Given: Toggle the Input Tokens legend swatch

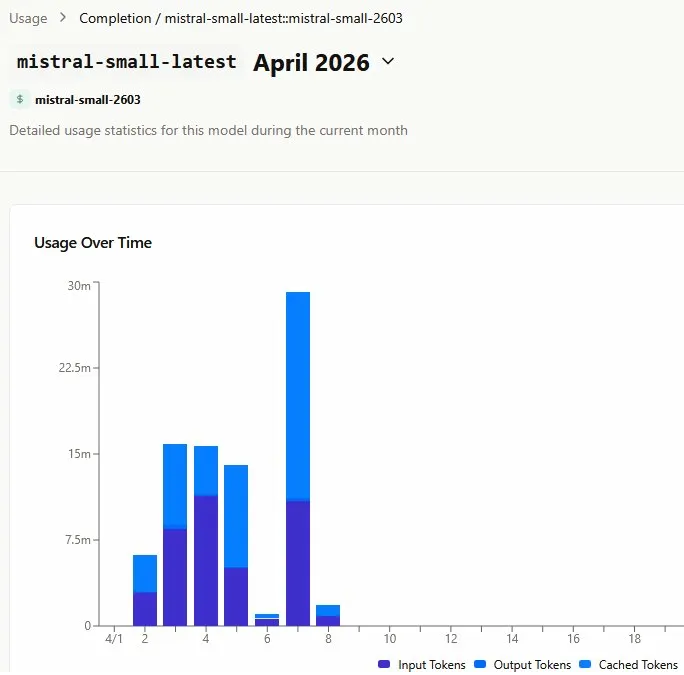Looking at the screenshot, I should pyautogui.click(x=384, y=664).
